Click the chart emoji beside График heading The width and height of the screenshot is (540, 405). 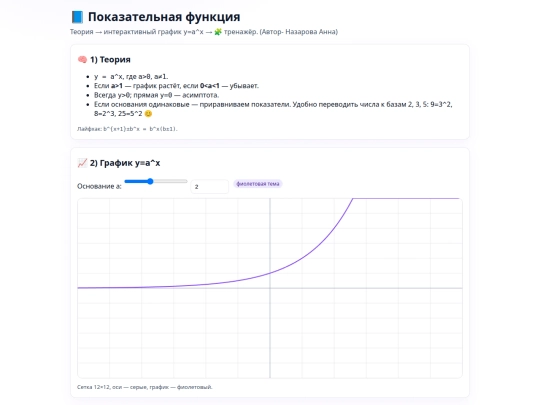(x=82, y=163)
